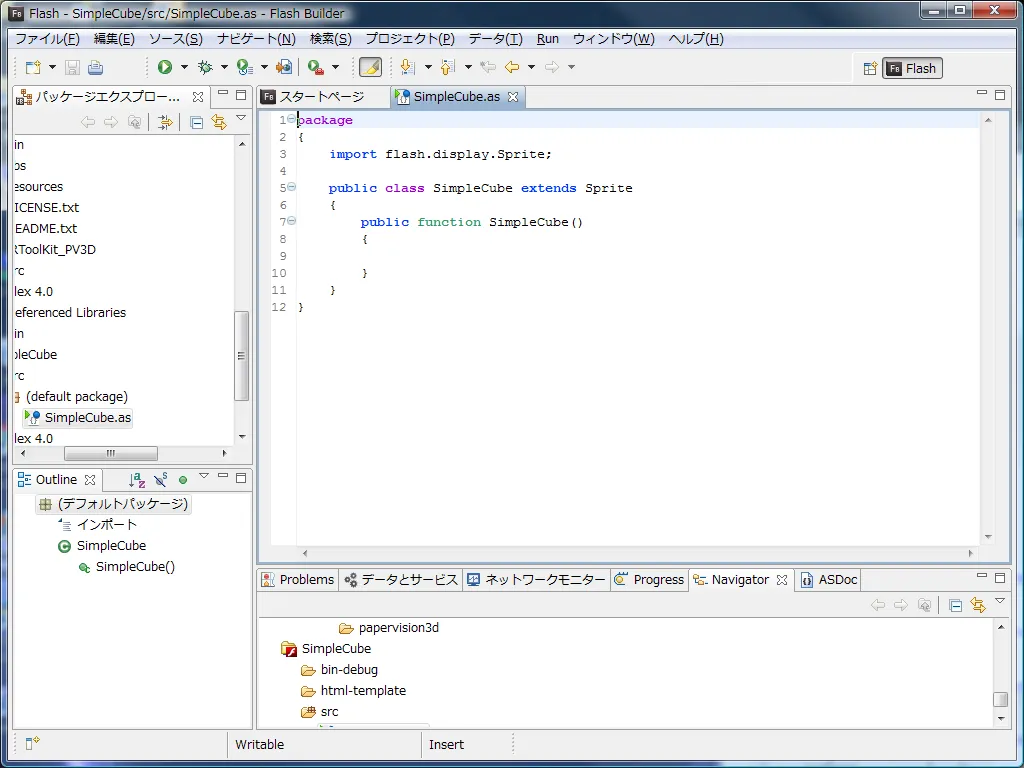Switch to the ASDoc tab
Viewport: 1024px width, 768px height.
[x=829, y=580]
